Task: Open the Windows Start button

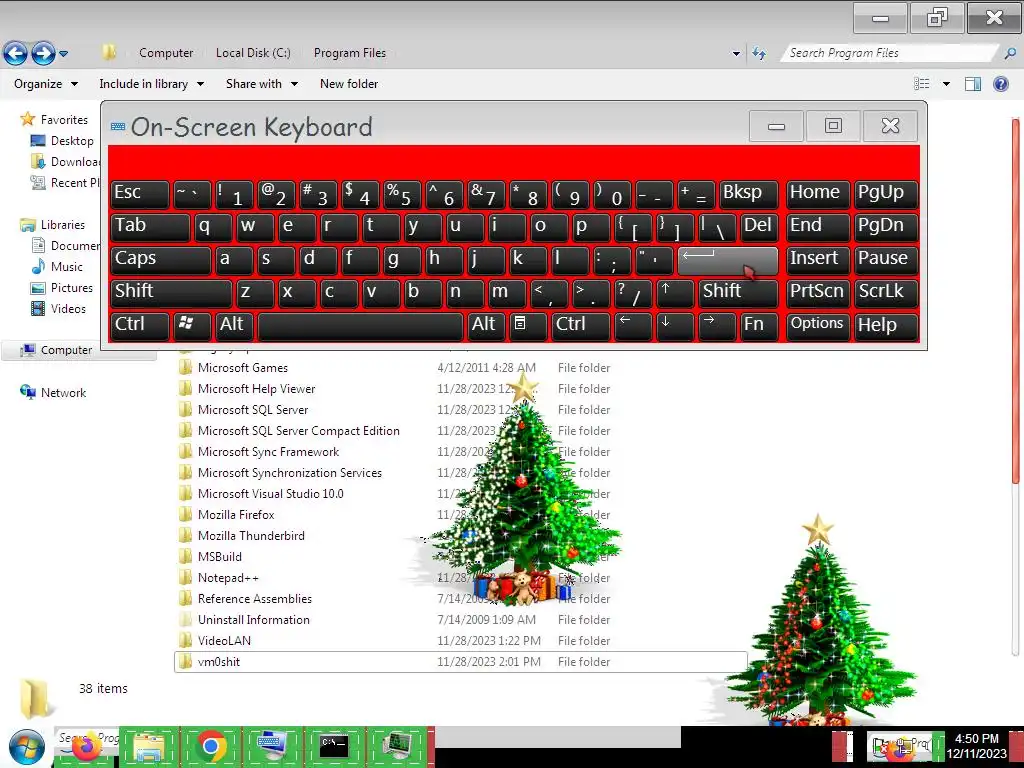Action: 27,747
